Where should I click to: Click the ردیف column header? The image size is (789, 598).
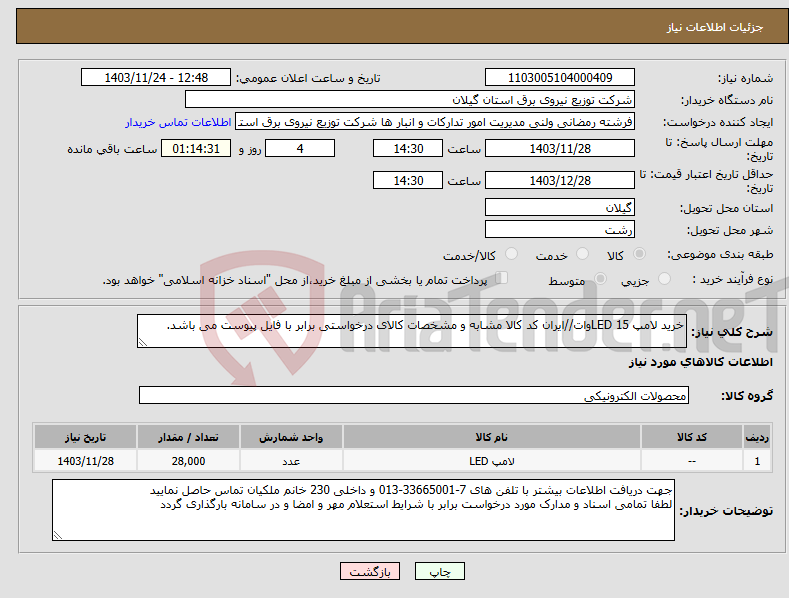(x=757, y=437)
